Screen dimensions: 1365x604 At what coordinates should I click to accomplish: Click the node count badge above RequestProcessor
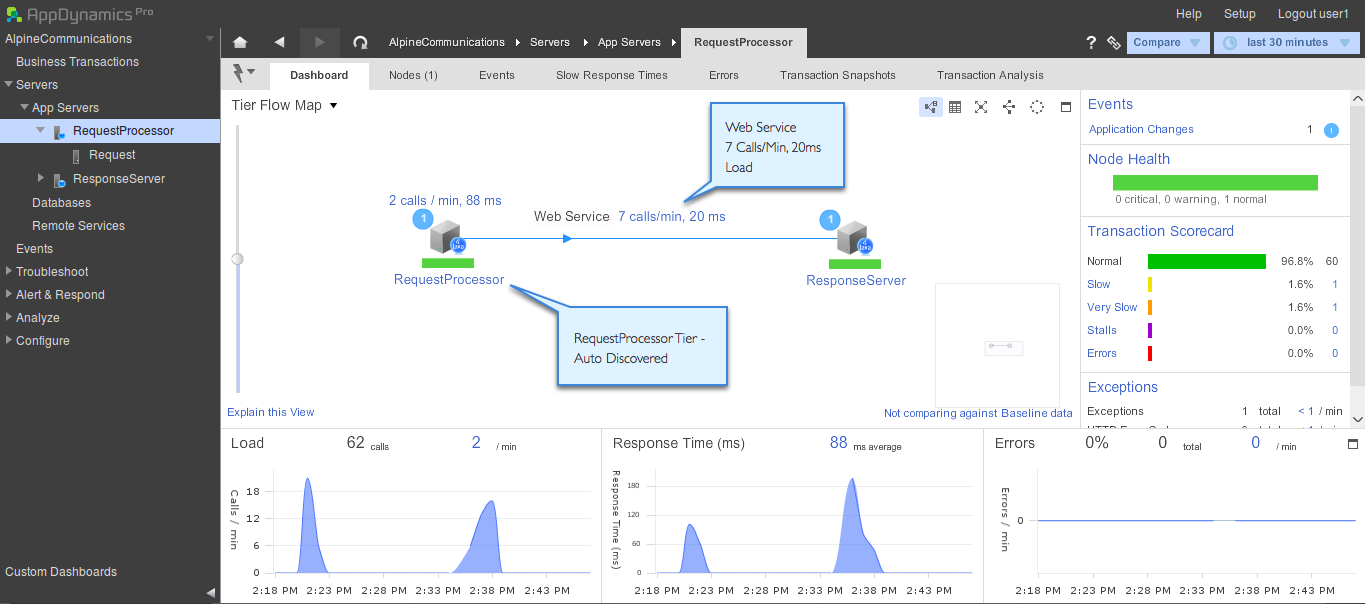point(422,219)
